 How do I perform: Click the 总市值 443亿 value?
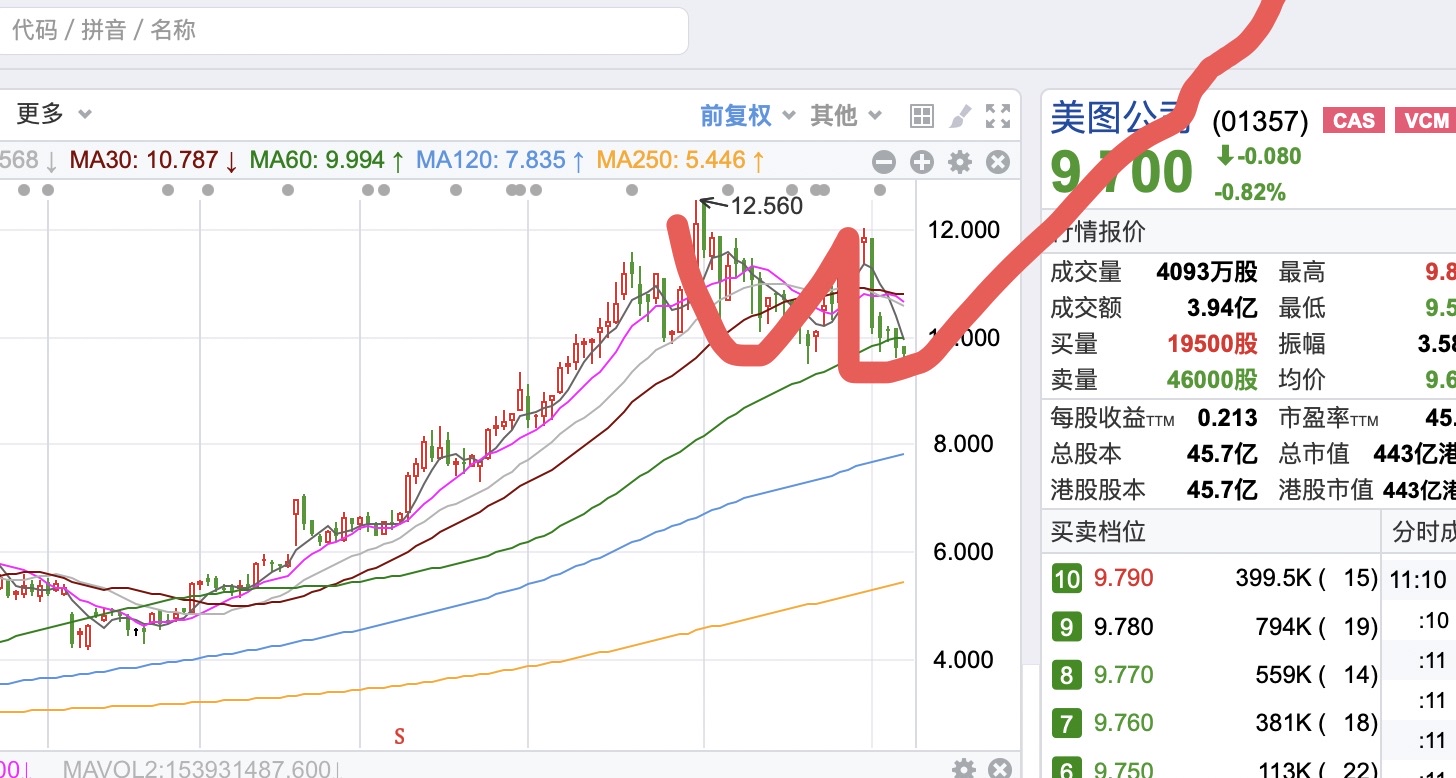[x=1414, y=454]
